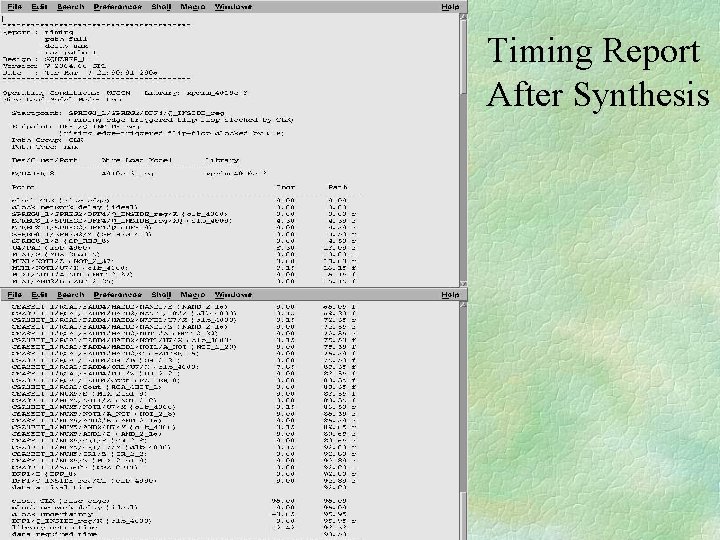The height and width of the screenshot is (540, 720).
Task: Open the Help menu in the bottom window
Action: coord(450,295)
